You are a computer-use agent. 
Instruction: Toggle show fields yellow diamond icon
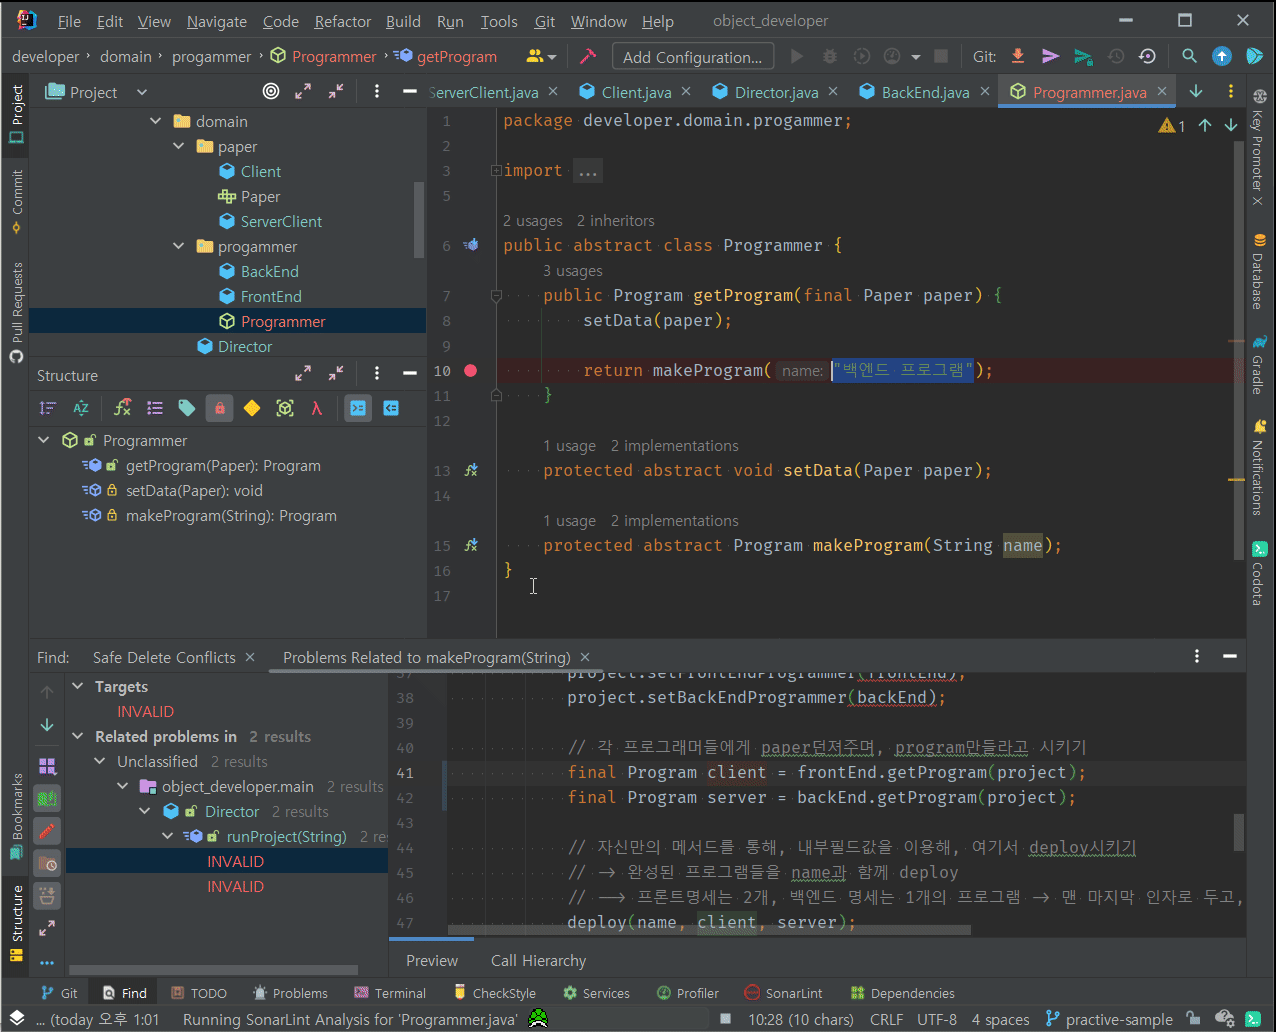coord(252,408)
